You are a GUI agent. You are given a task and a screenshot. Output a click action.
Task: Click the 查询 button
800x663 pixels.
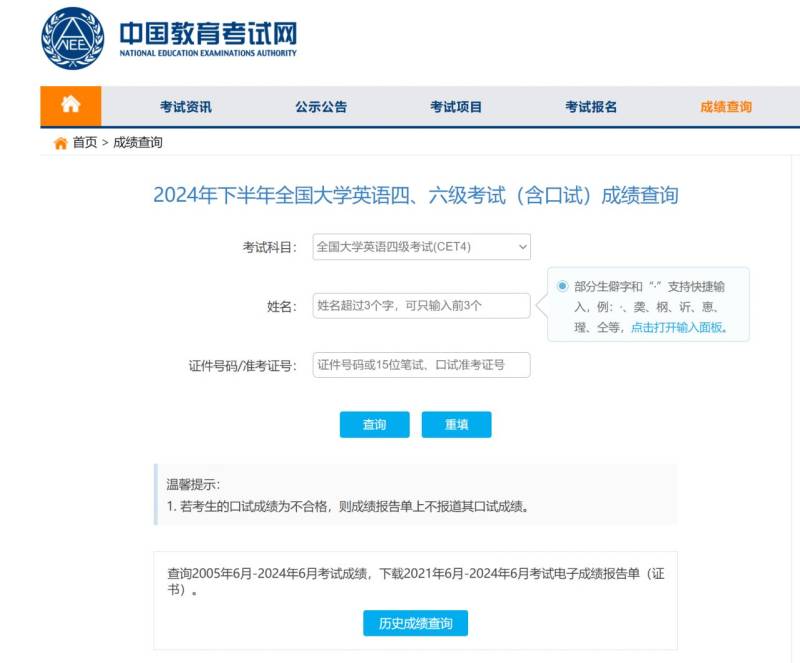(x=374, y=425)
